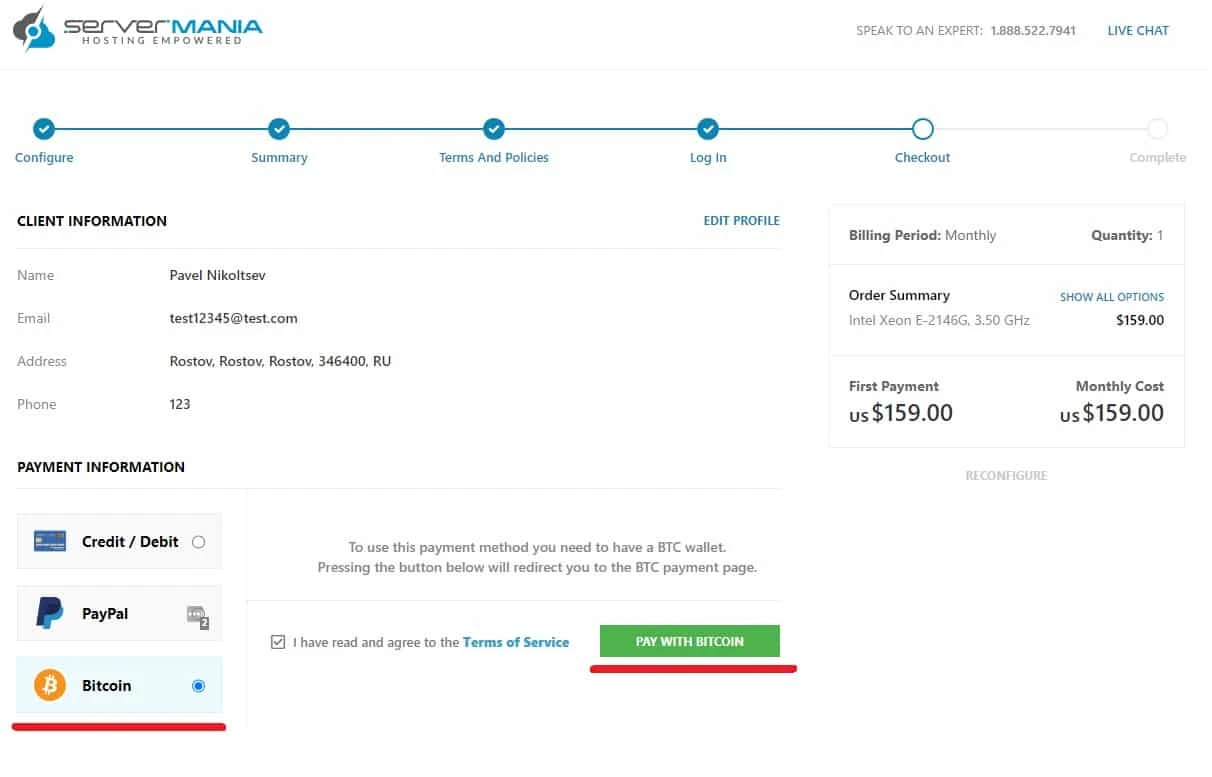Expand order details with Show All Options

(1112, 297)
